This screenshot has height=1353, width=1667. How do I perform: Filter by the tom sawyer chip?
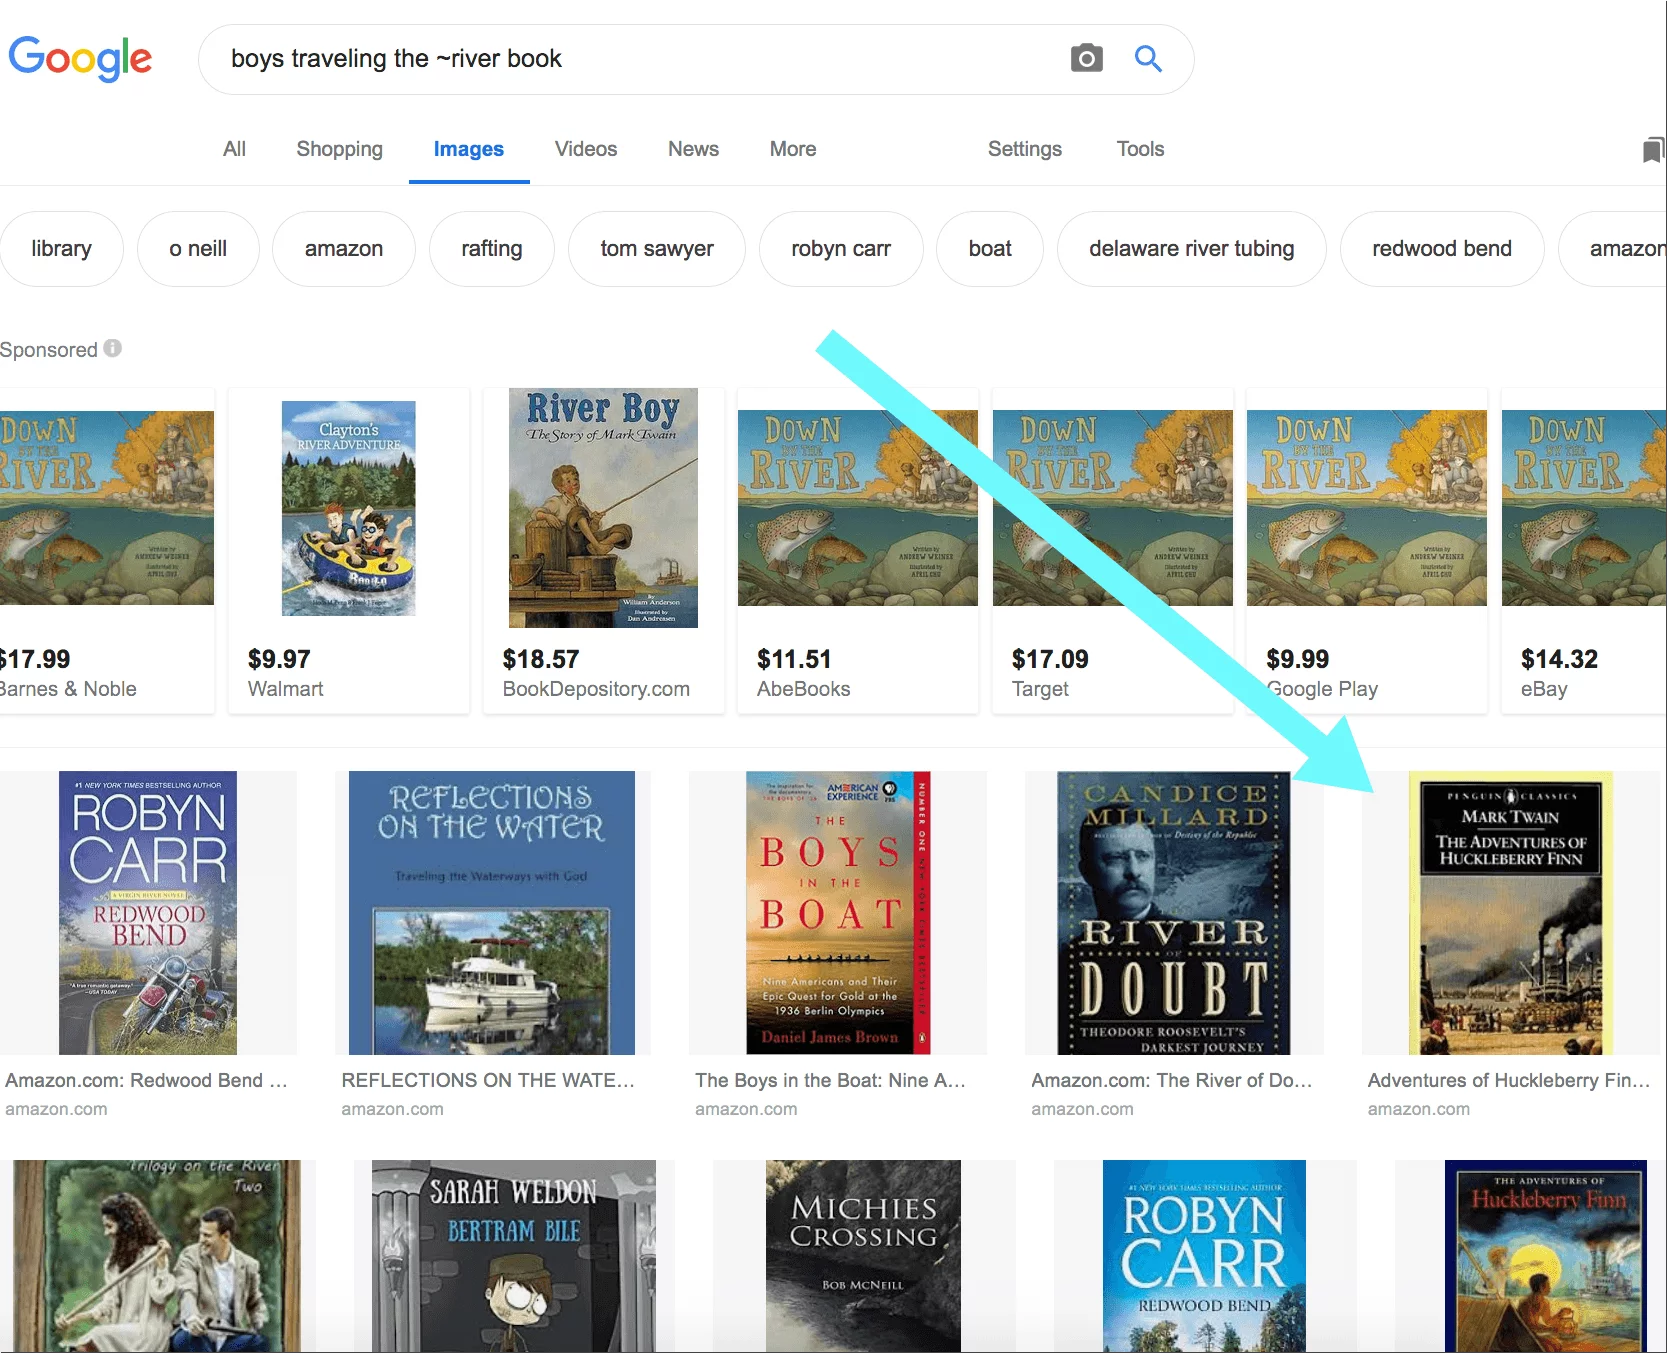click(x=657, y=249)
